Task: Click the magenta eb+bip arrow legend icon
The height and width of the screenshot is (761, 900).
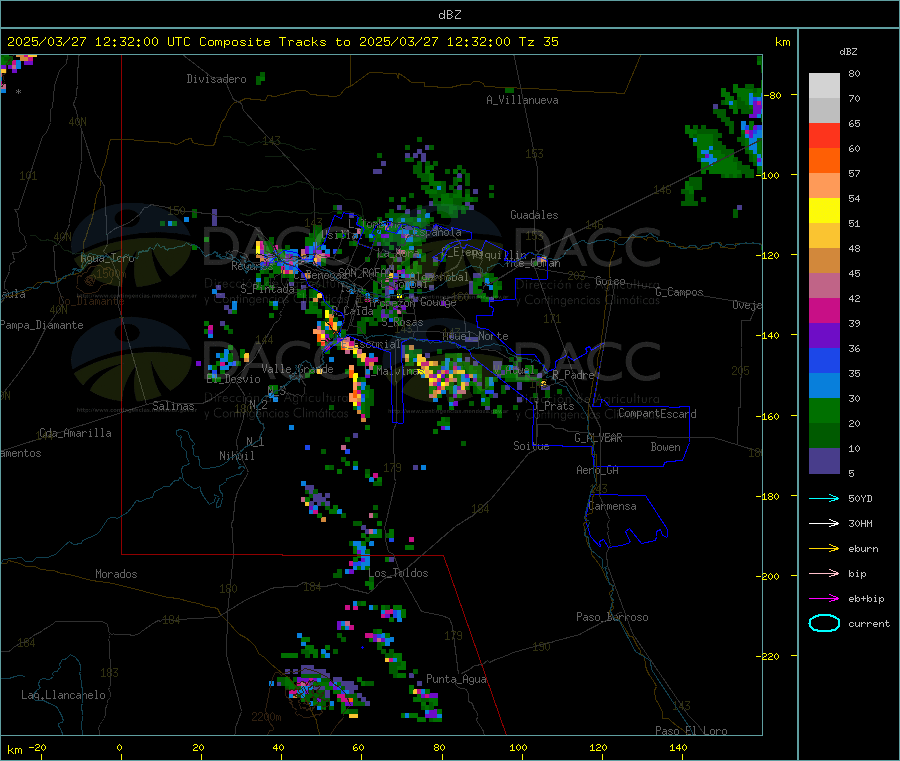Action: 824,599
